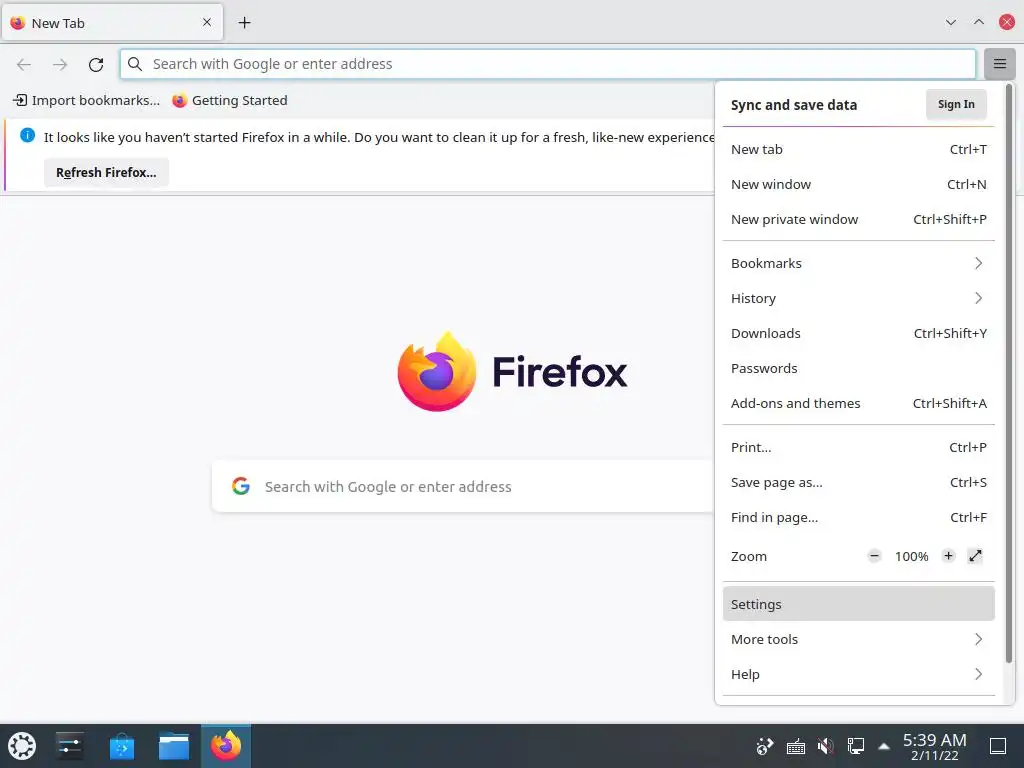Open a new tab with plus icon
Image resolution: width=1024 pixels, height=768 pixels.
point(244,23)
